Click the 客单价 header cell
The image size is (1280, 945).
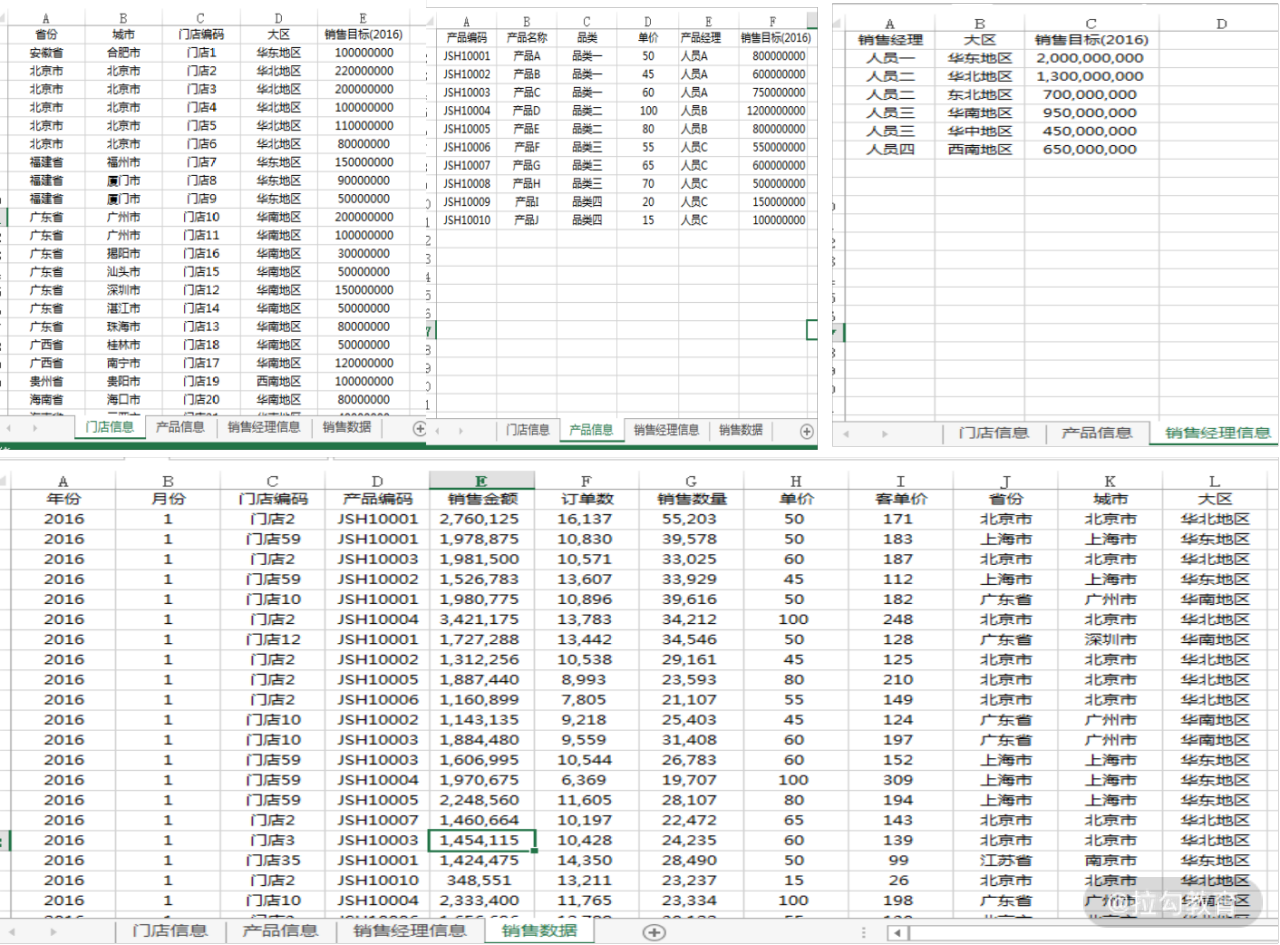point(899,499)
